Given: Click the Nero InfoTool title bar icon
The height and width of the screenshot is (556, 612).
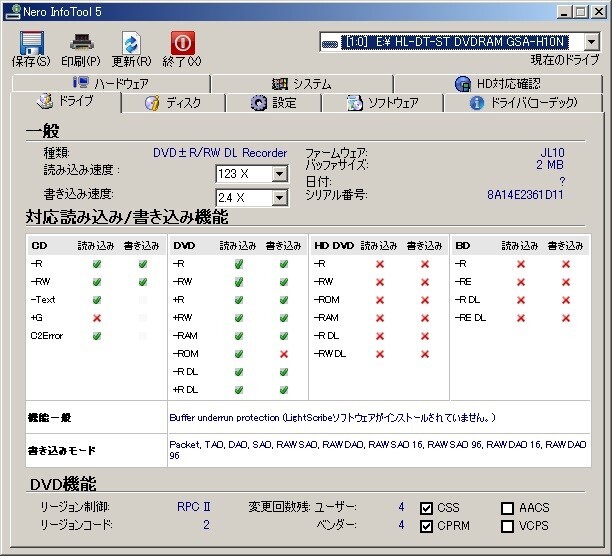Looking at the screenshot, I should tap(14, 12).
